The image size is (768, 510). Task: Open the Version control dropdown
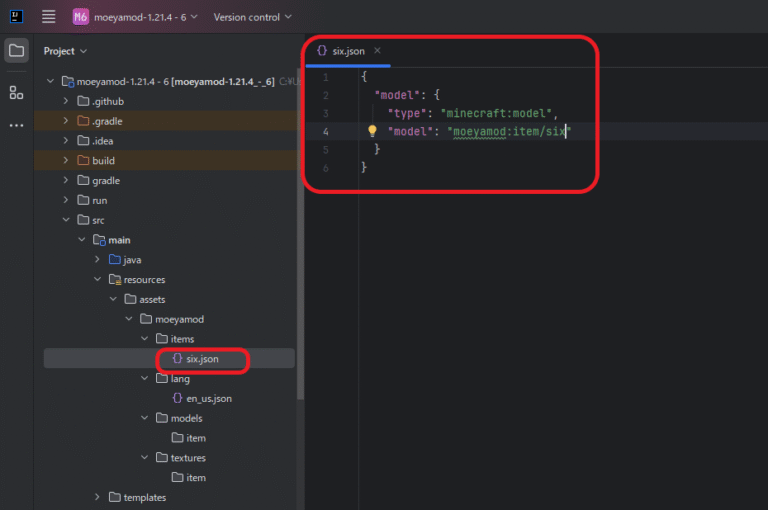coord(252,17)
